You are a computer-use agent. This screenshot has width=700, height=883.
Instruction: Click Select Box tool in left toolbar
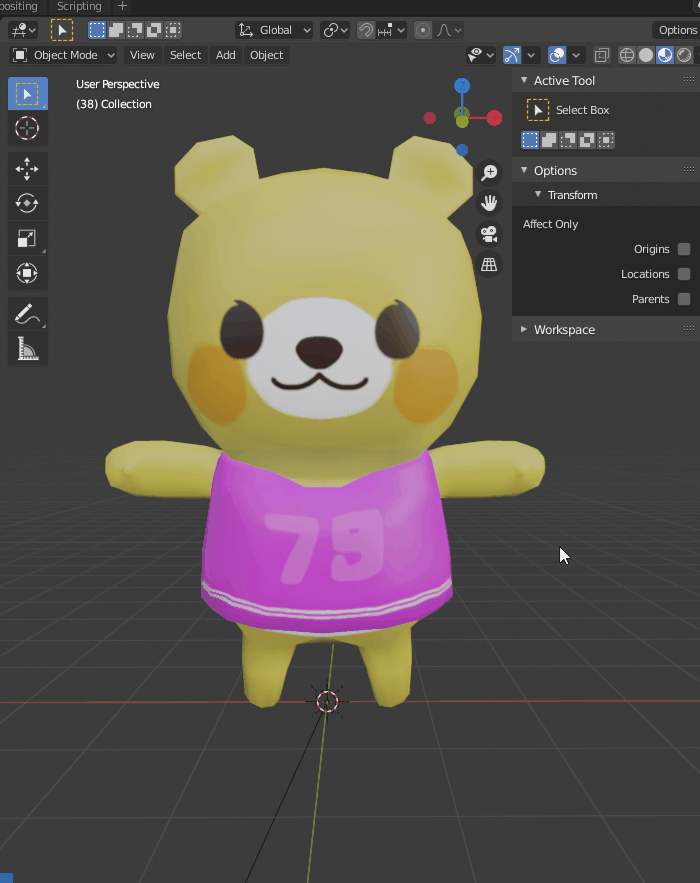(x=27, y=93)
